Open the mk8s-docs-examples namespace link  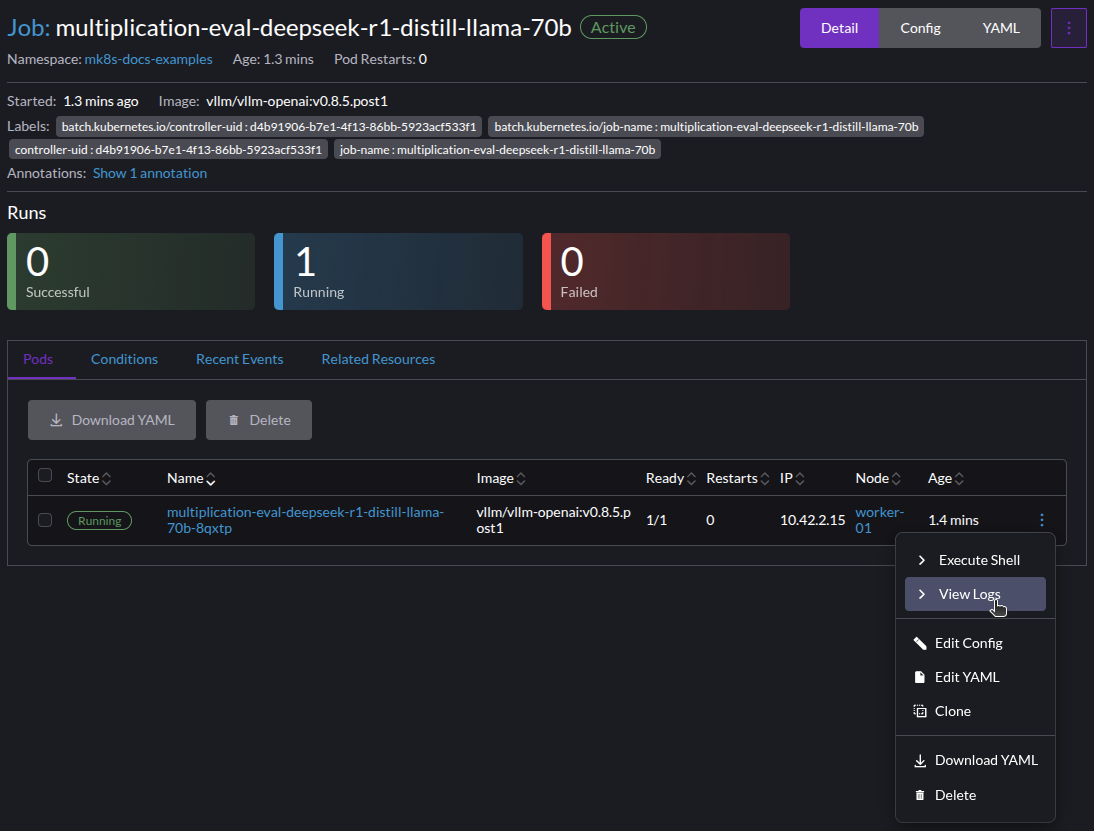coord(148,59)
